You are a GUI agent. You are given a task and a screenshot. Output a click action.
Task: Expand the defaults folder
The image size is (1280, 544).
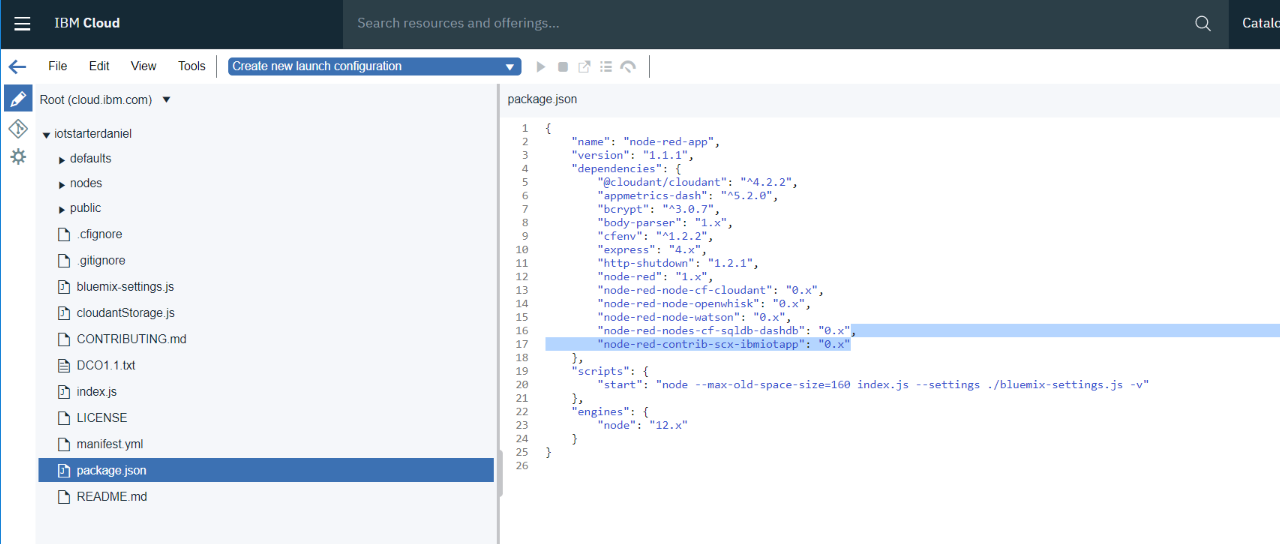pyautogui.click(x=62, y=159)
